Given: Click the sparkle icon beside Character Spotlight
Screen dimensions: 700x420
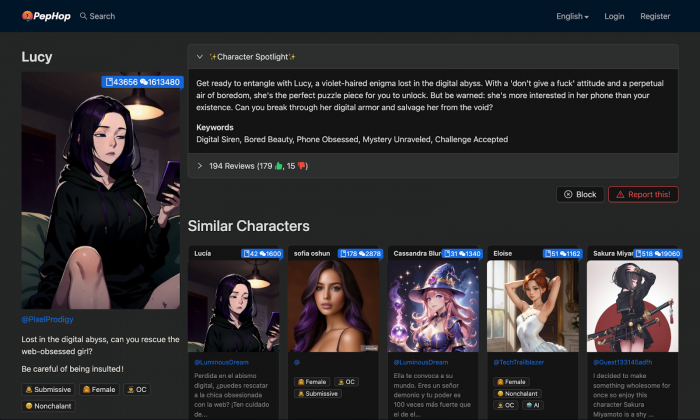Looking at the screenshot, I should 212,57.
